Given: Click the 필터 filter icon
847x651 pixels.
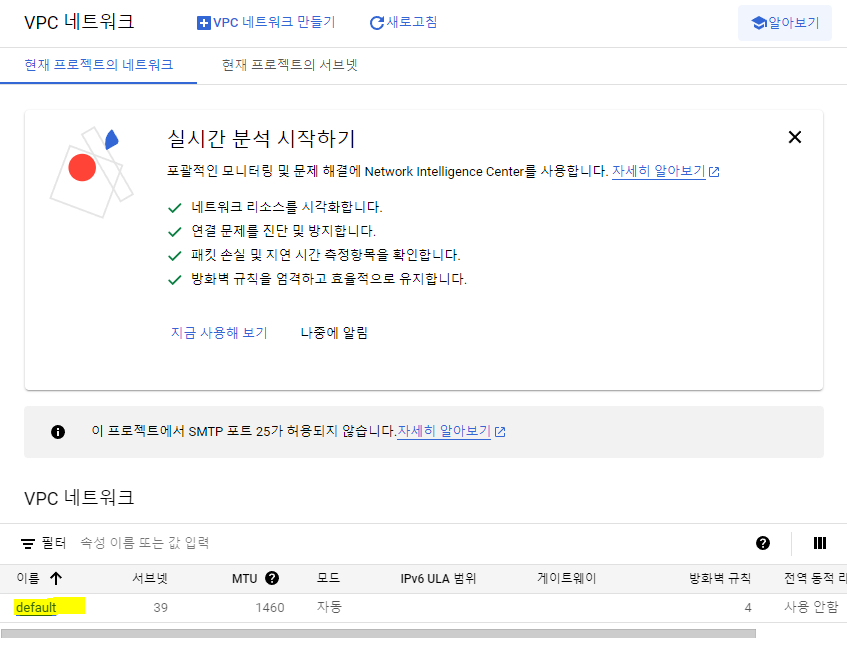Looking at the screenshot, I should (28, 543).
